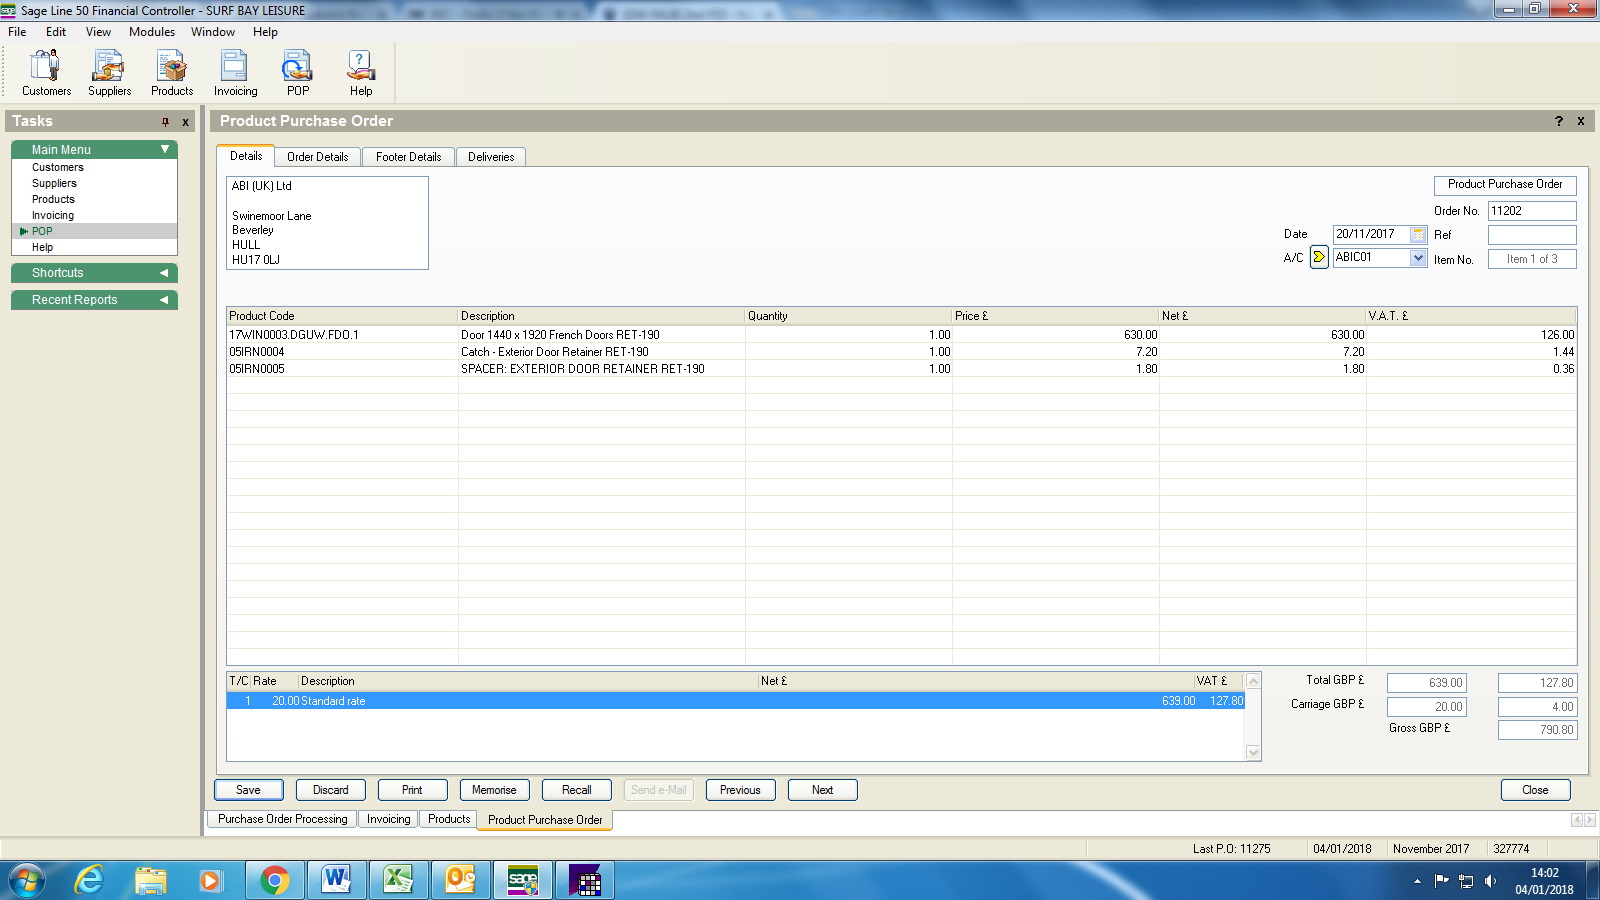
Task: Open the date picker calendar icon
Action: pos(1418,234)
